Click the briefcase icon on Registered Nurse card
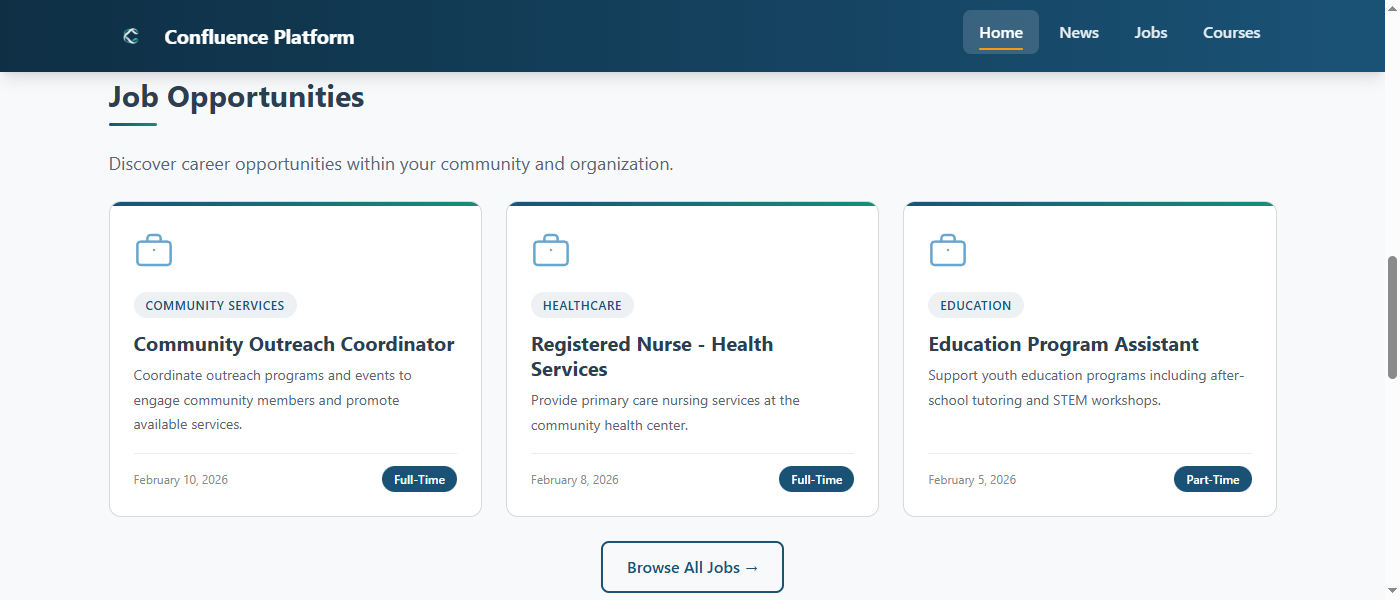Viewport: 1400px width, 600px height. click(x=550, y=249)
